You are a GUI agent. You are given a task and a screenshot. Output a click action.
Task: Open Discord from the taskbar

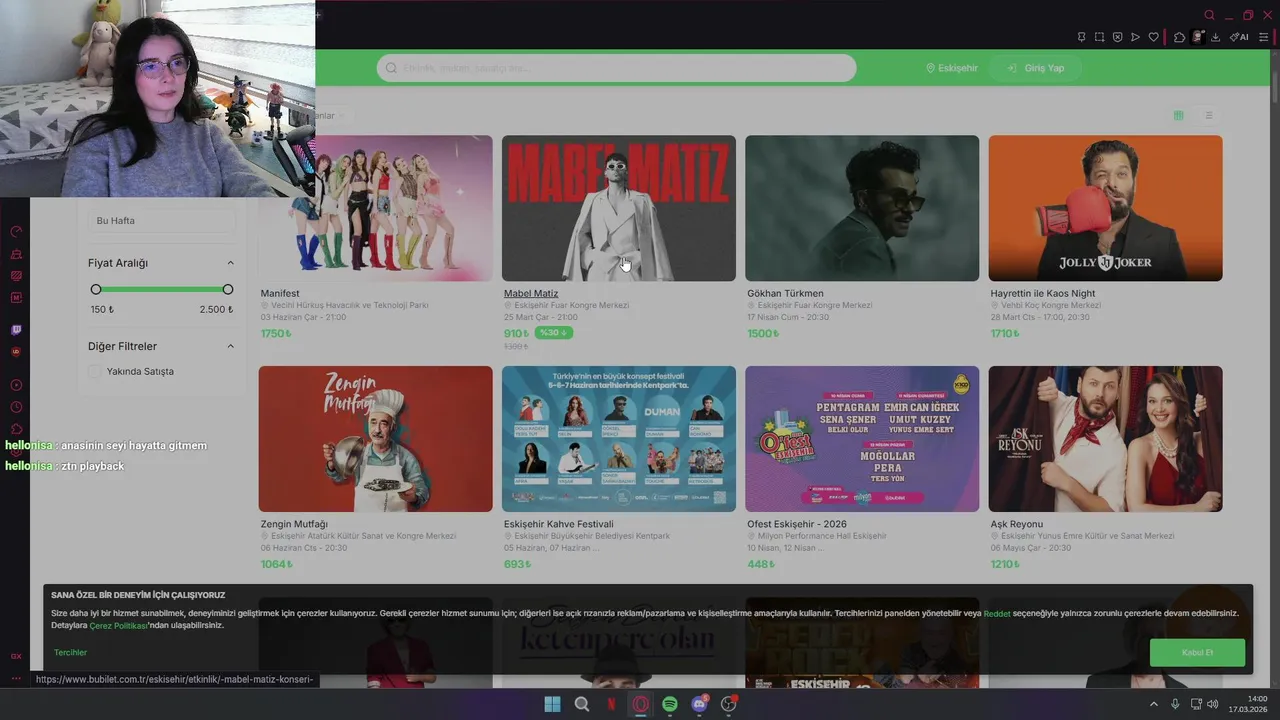(x=699, y=704)
